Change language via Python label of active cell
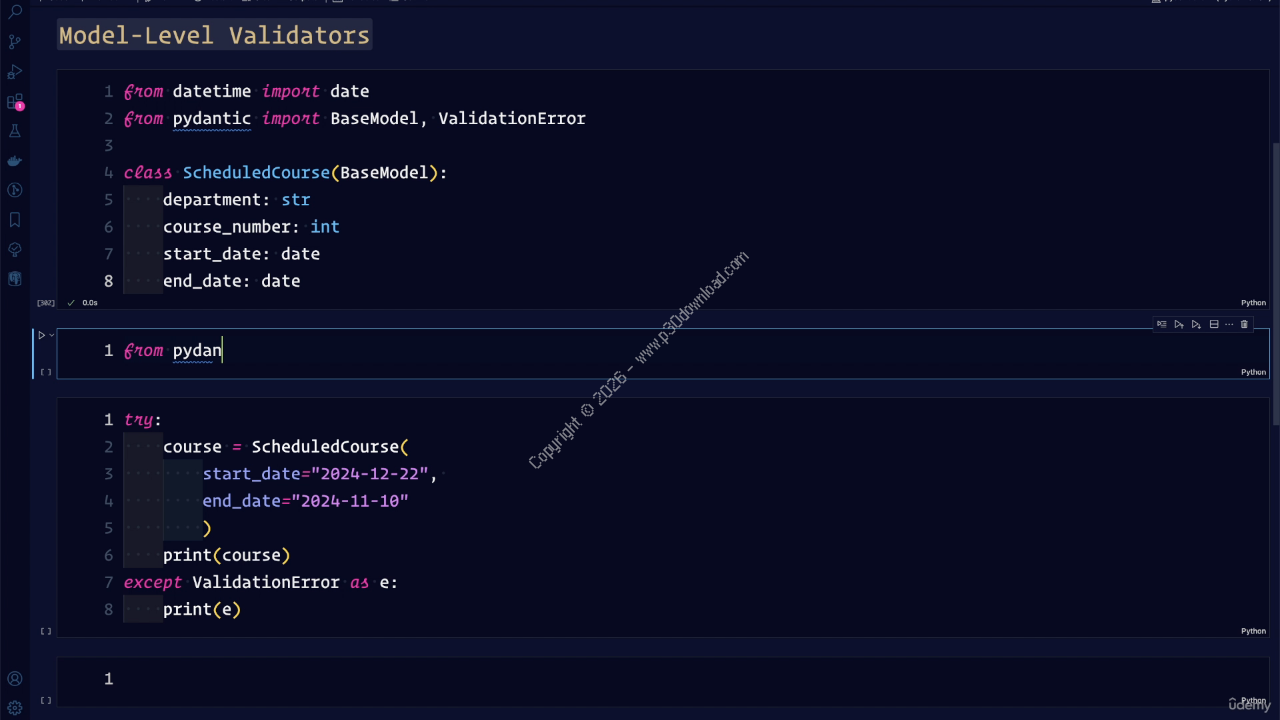 1253,372
